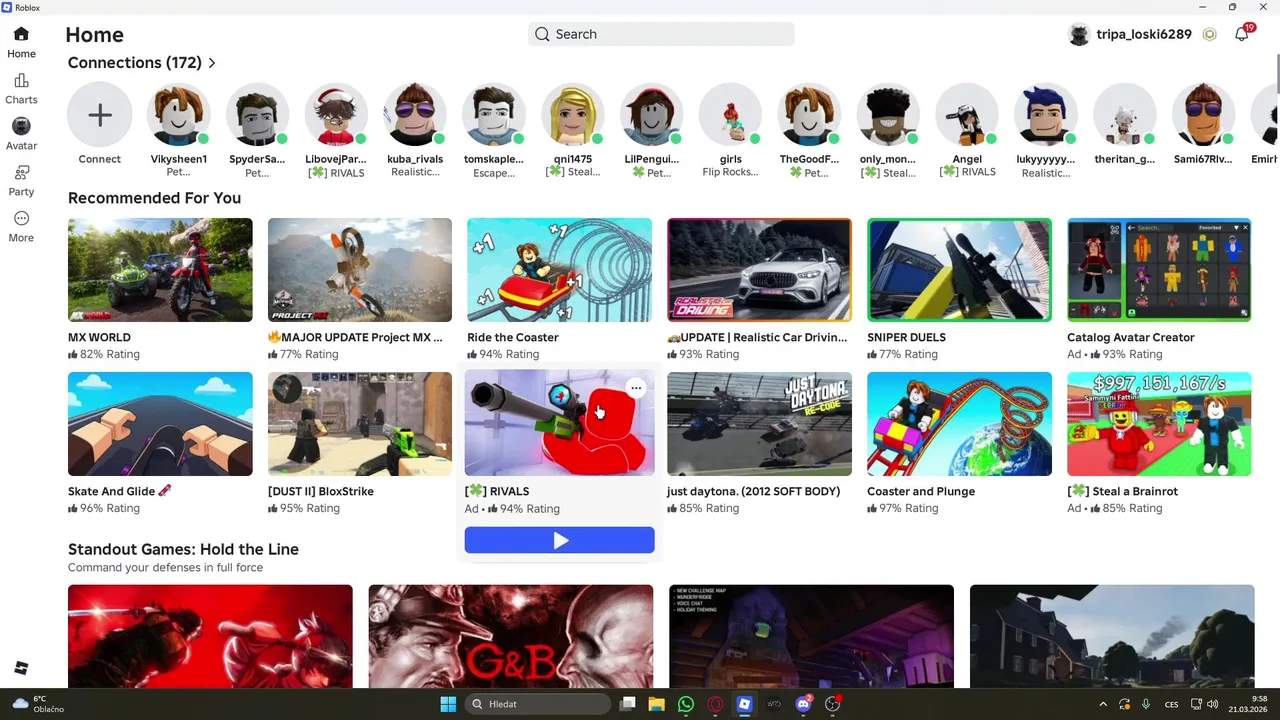Show hidden tray icons chevron
The height and width of the screenshot is (720, 1280).
coord(1103,704)
